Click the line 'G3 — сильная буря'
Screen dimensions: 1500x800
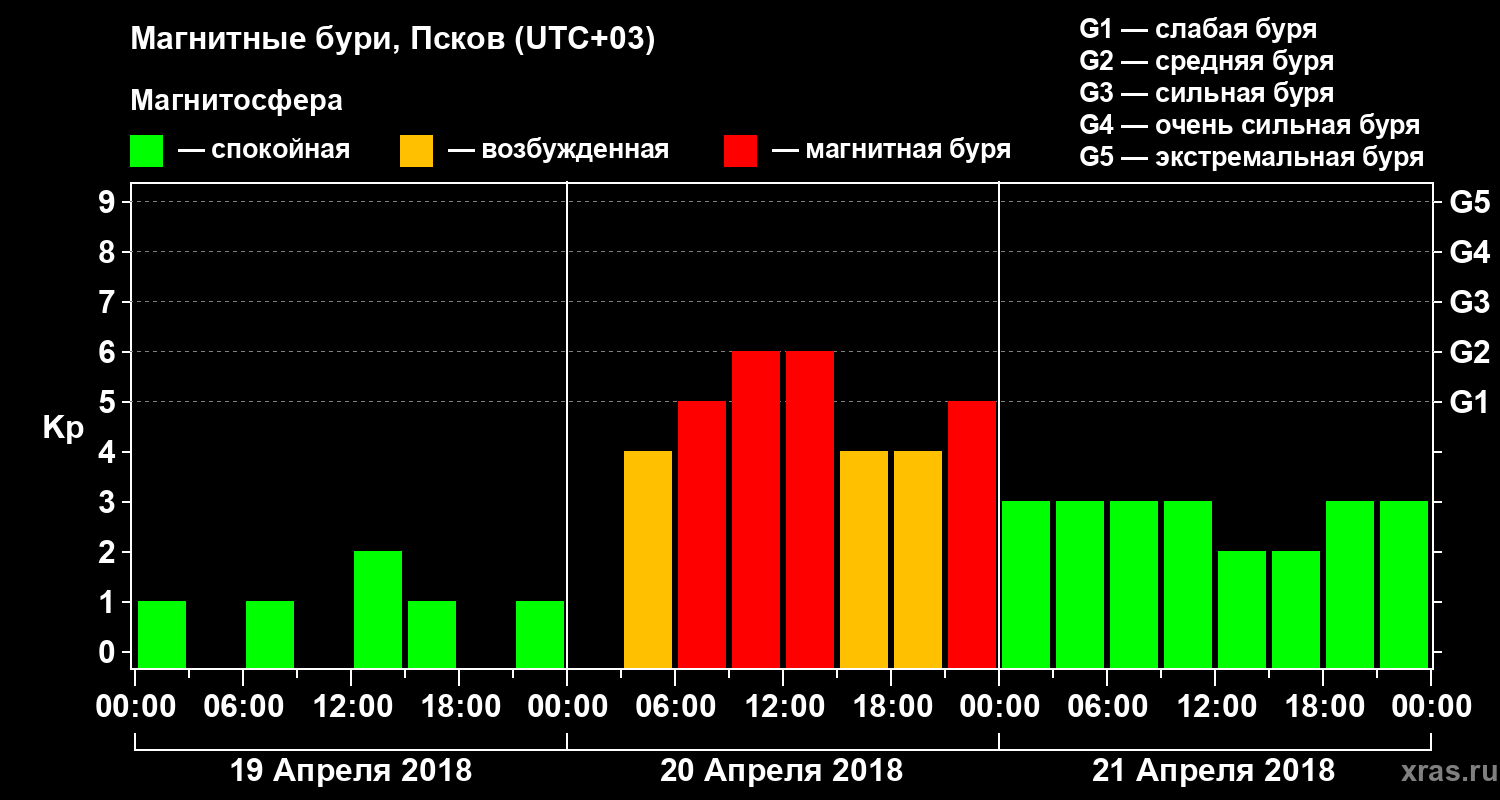1207,93
